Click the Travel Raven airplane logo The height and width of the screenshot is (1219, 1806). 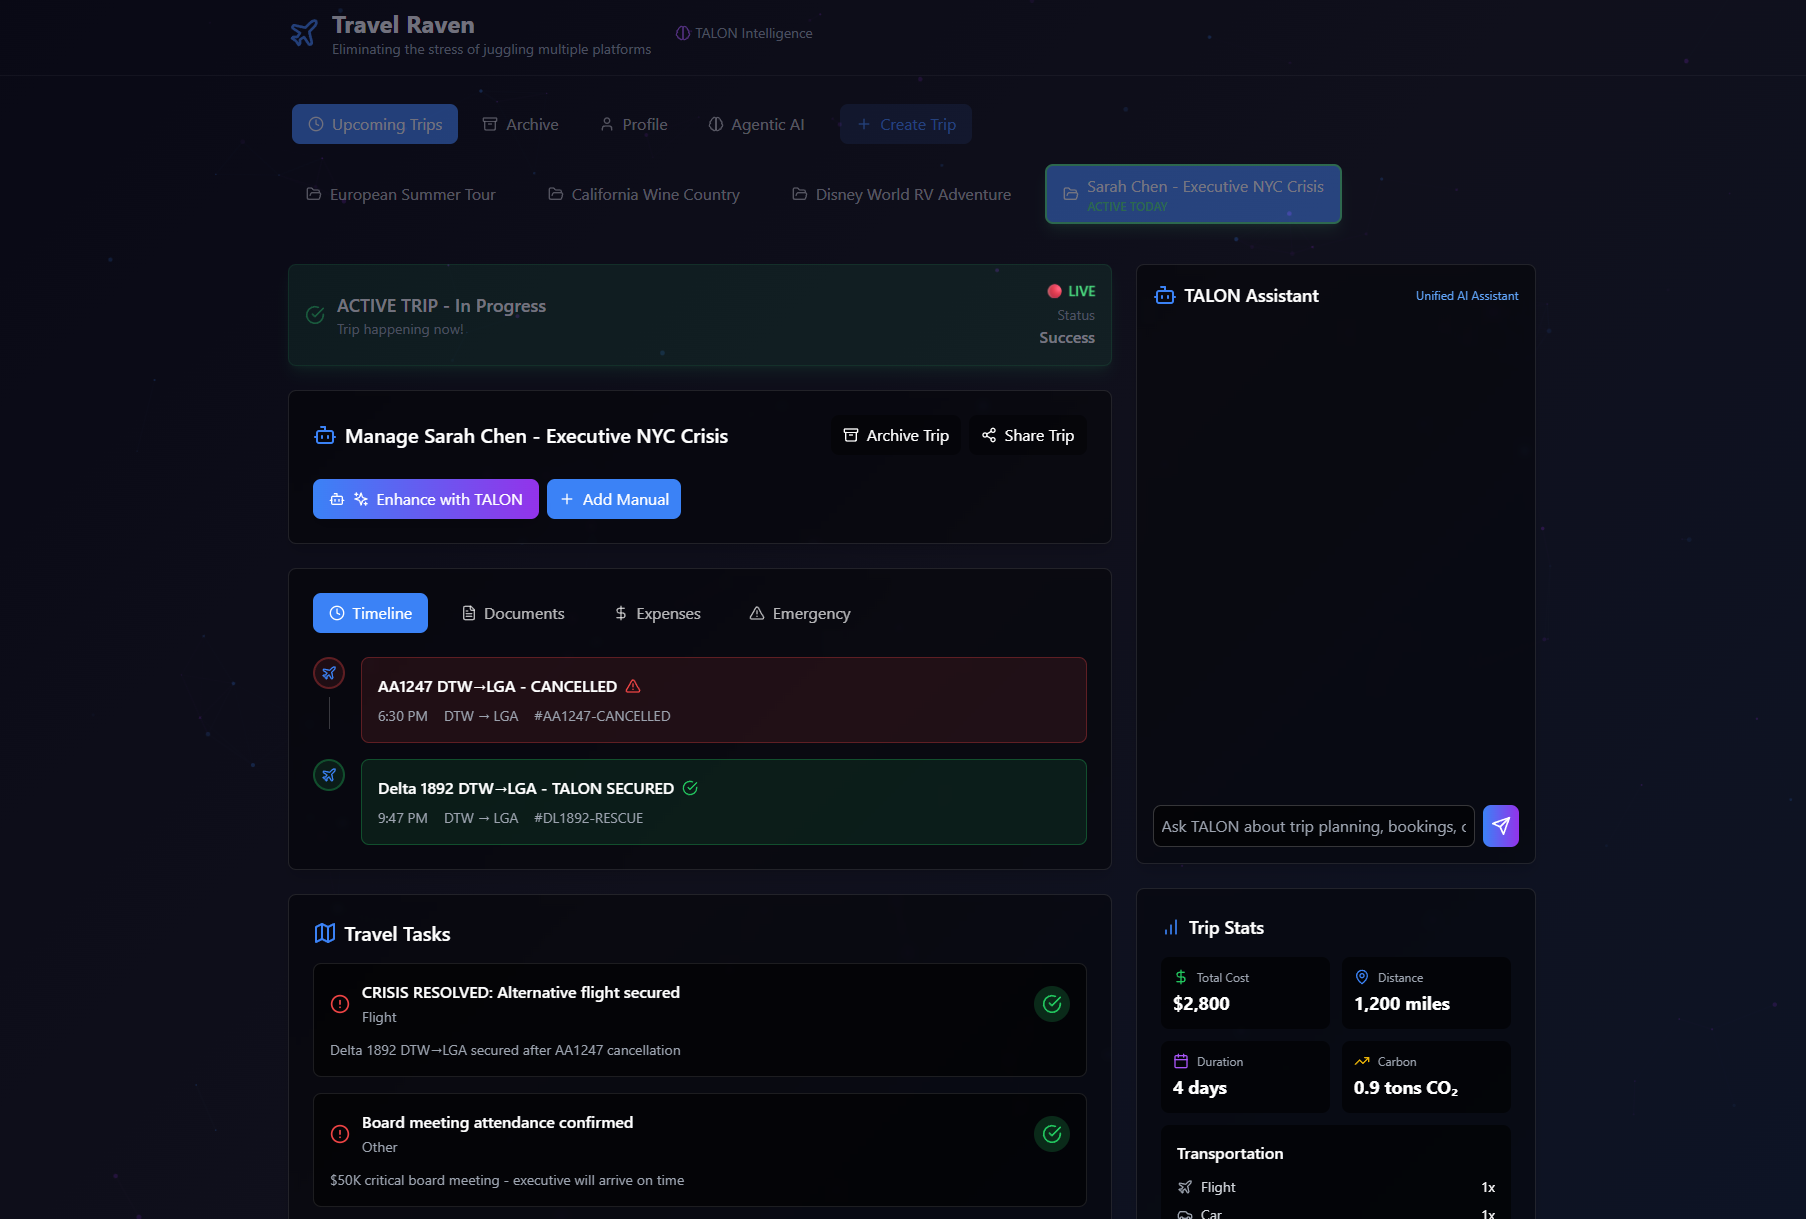[x=304, y=33]
